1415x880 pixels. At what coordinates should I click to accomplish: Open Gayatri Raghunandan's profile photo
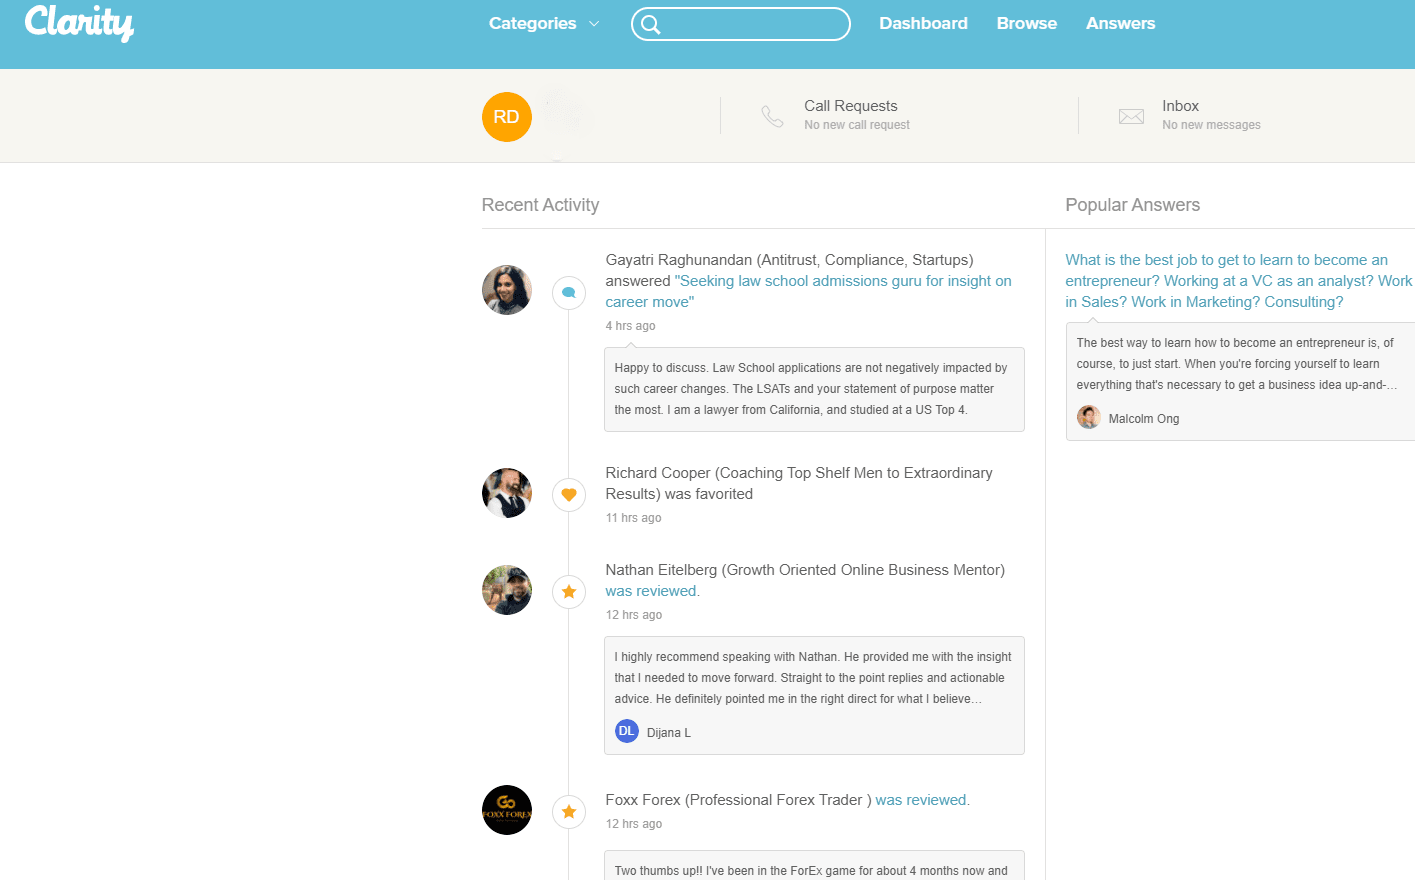507,290
